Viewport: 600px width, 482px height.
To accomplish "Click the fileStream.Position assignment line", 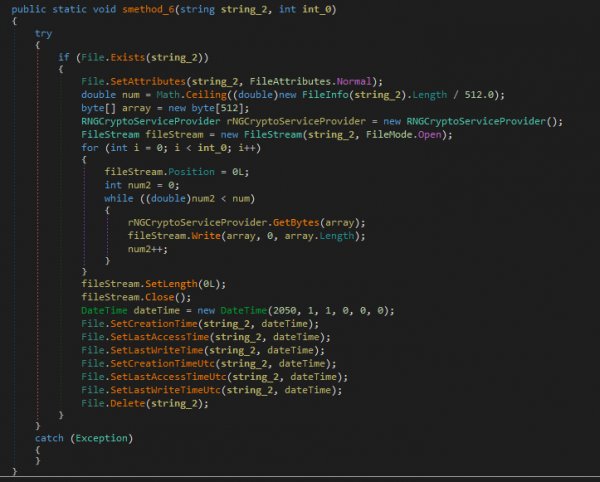I will click(155, 173).
